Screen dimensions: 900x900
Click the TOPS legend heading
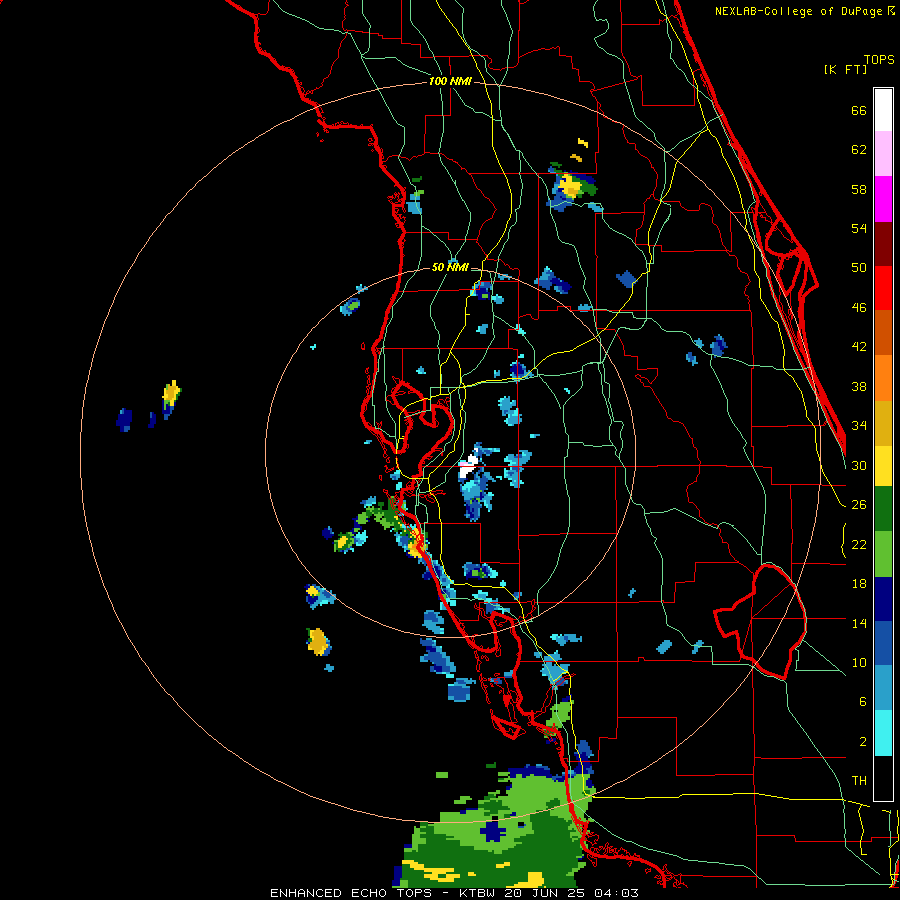pyautogui.click(x=879, y=59)
